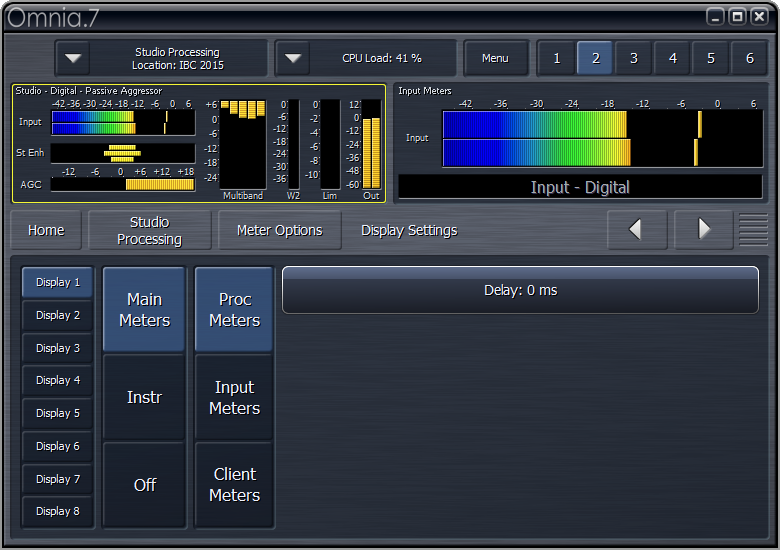780x550 pixels.
Task: Click the left arrow navigation button
Action: [x=636, y=229]
